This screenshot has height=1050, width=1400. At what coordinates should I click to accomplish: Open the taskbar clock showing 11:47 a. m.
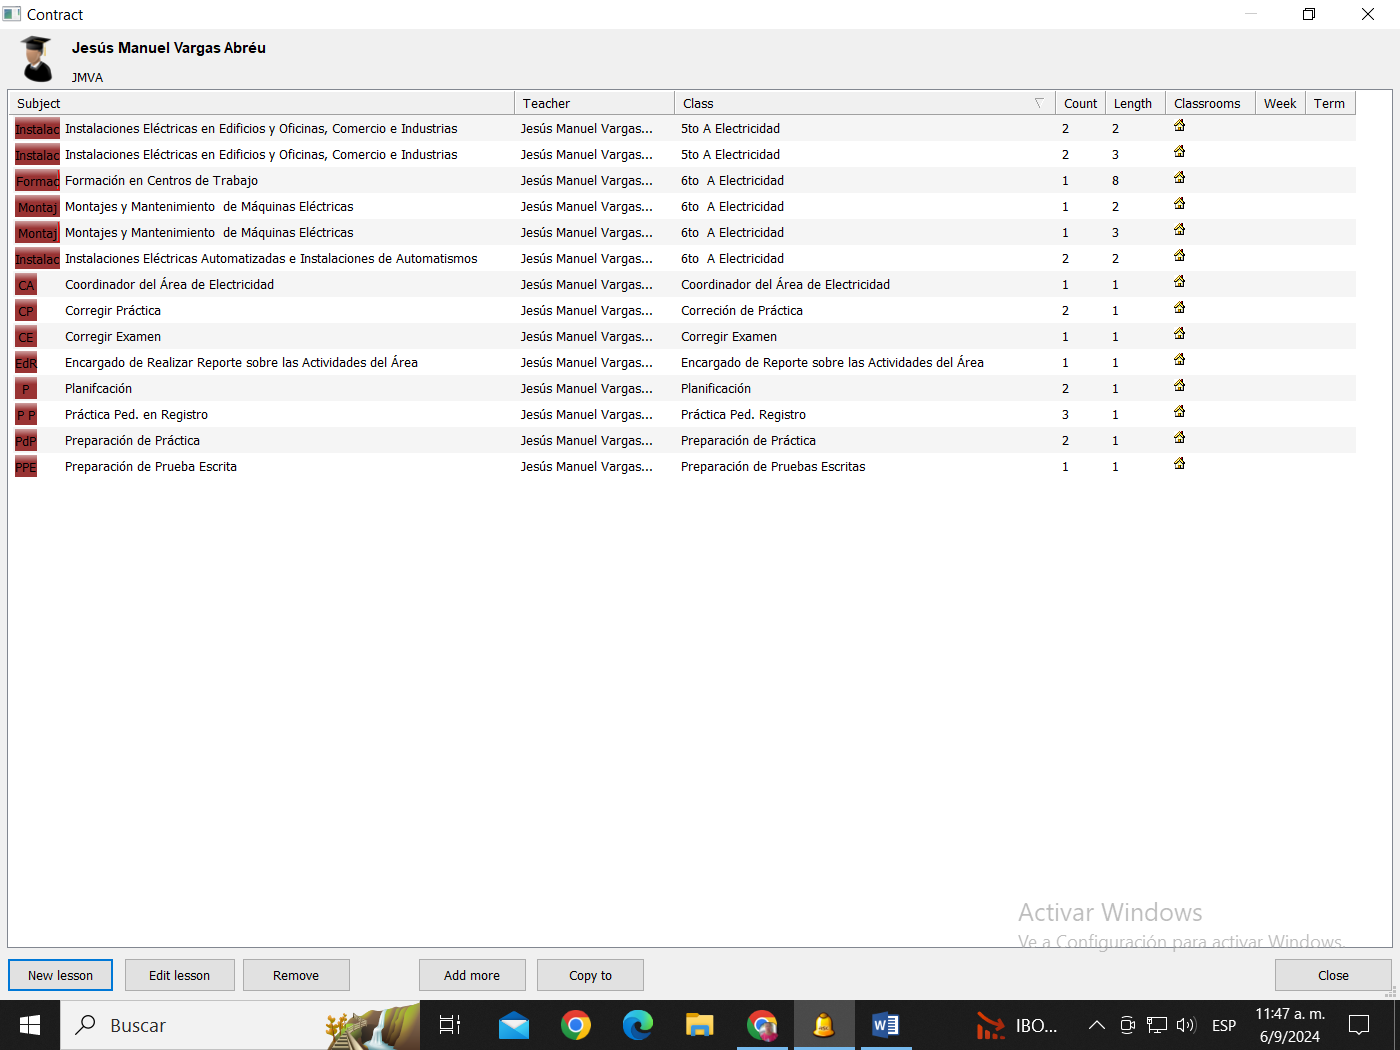click(x=1290, y=1025)
